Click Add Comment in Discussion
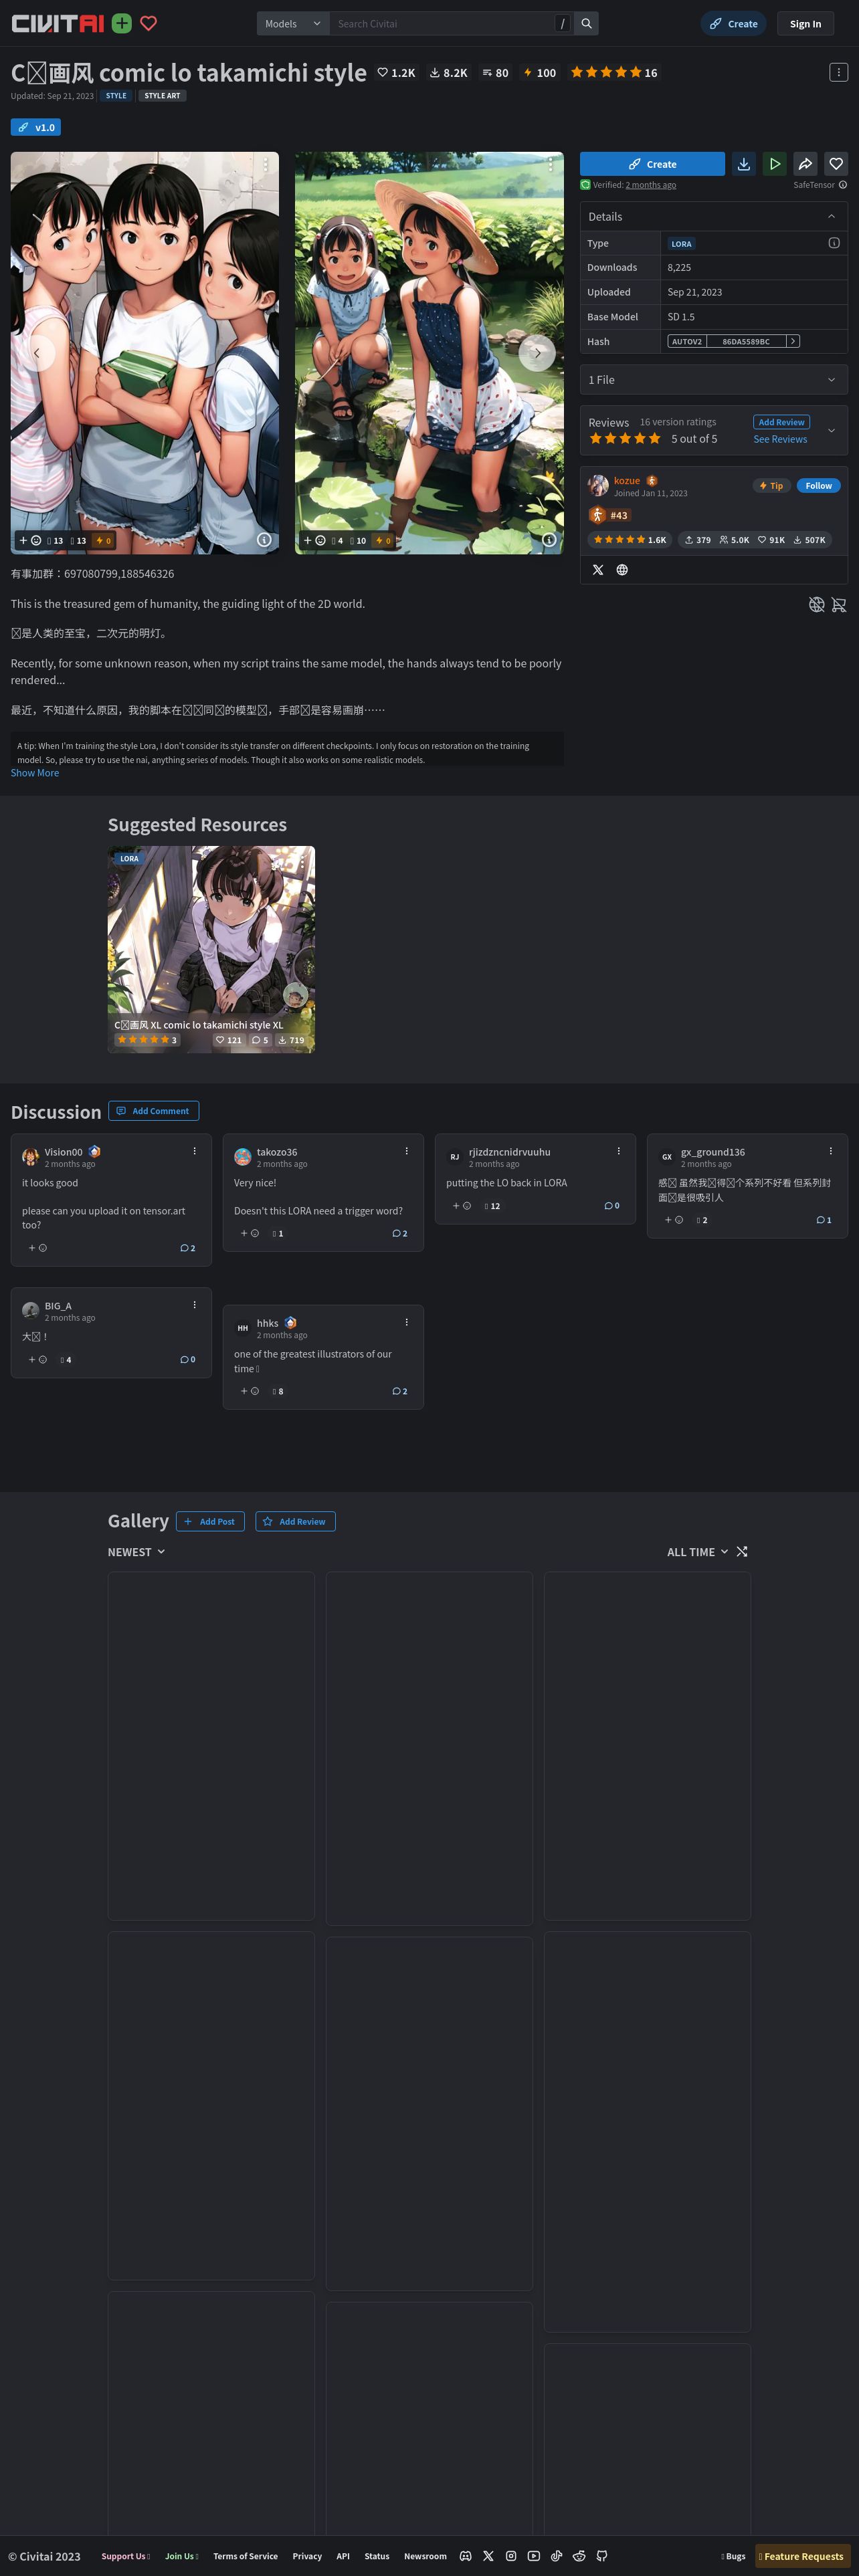The height and width of the screenshot is (2576, 859). pyautogui.click(x=153, y=1111)
